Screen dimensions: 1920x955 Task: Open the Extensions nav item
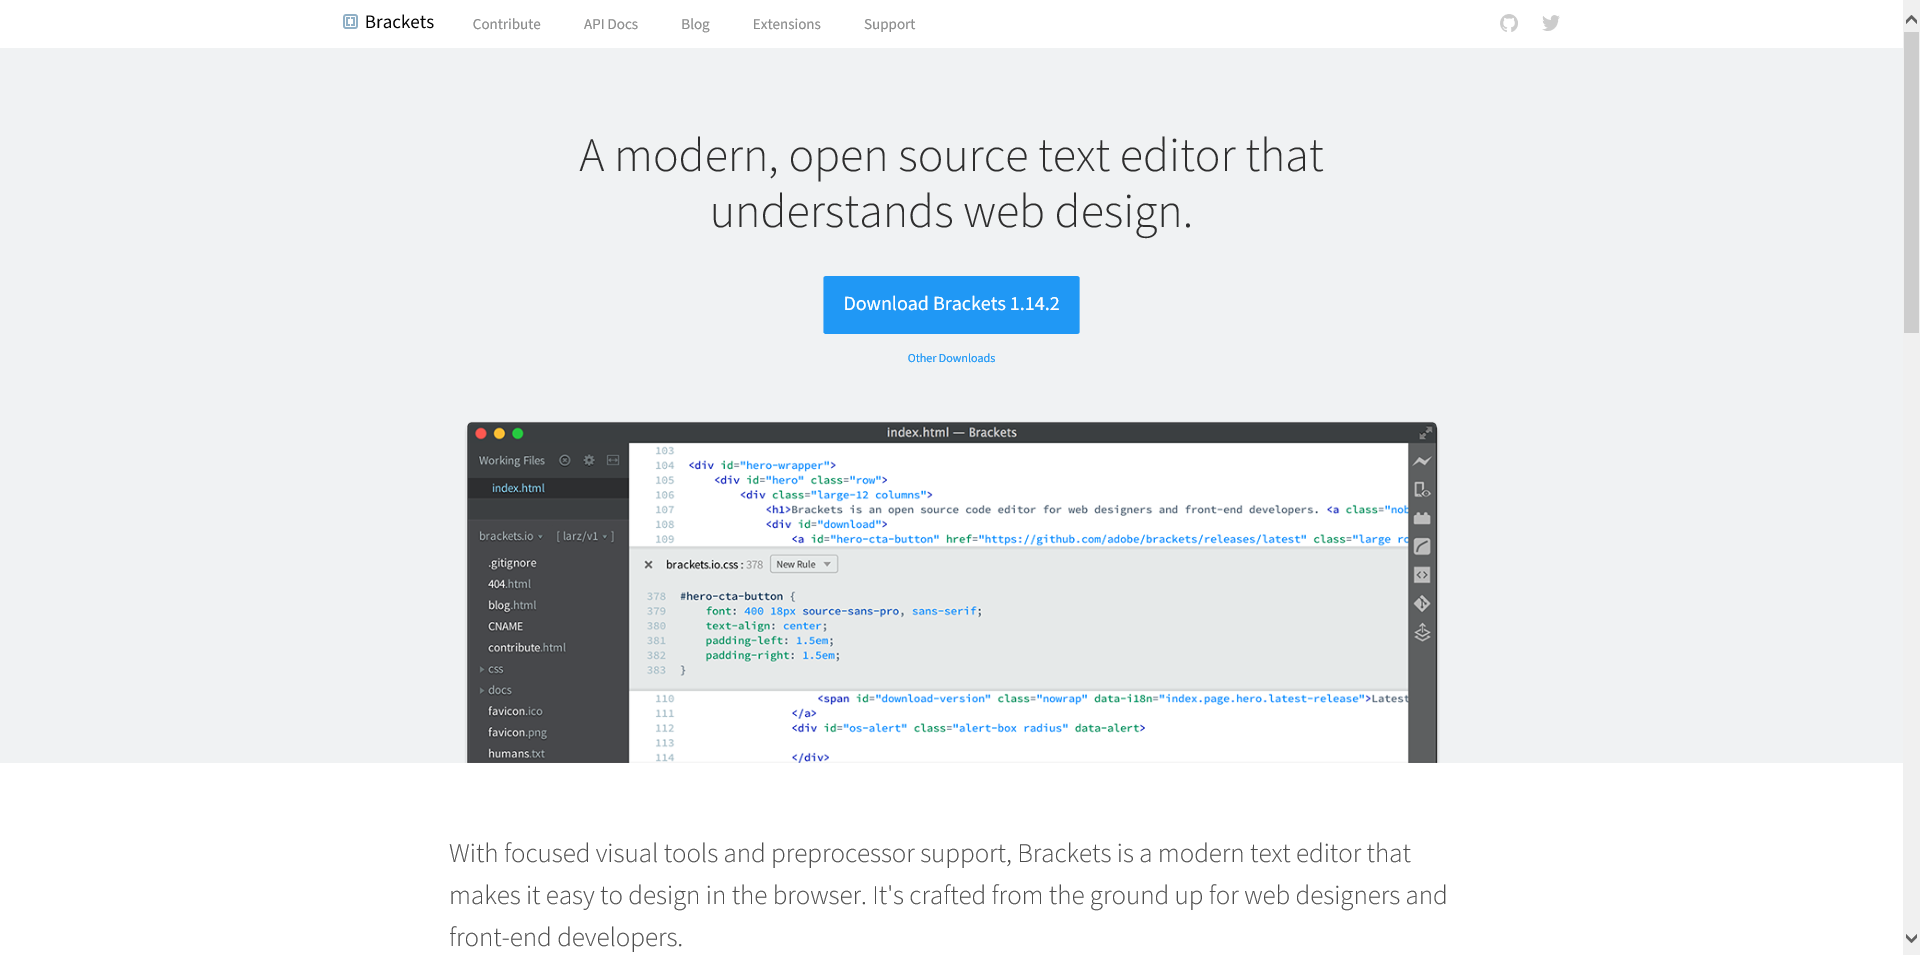click(787, 24)
